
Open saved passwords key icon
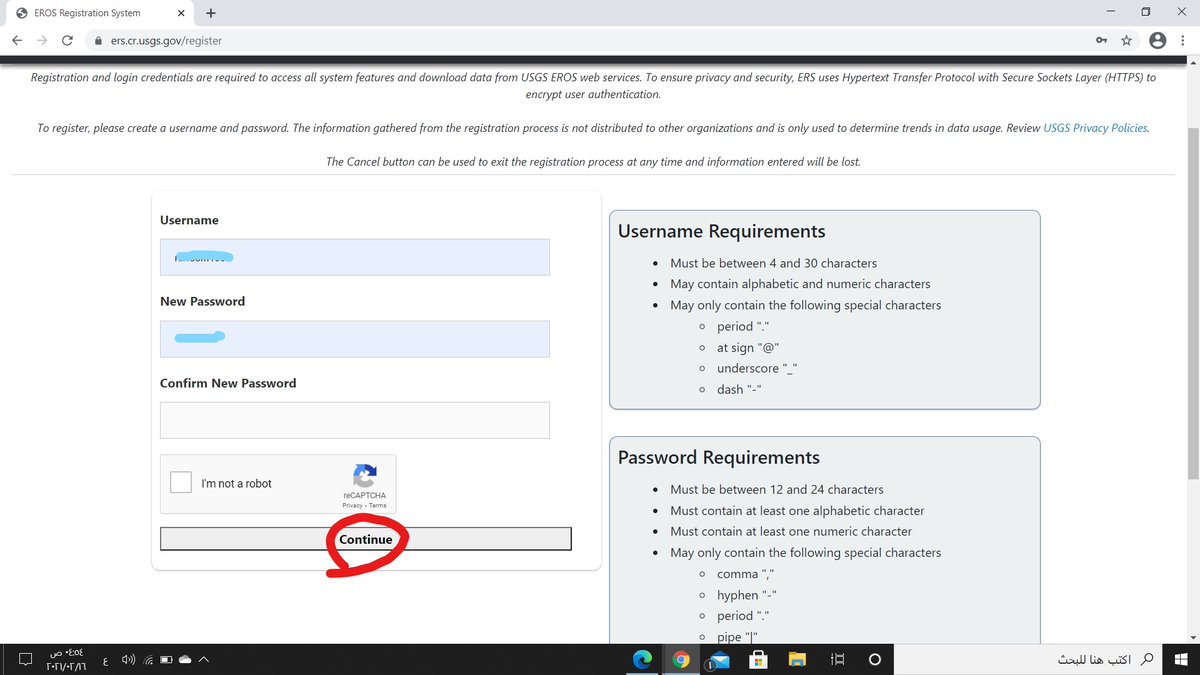pos(1101,41)
